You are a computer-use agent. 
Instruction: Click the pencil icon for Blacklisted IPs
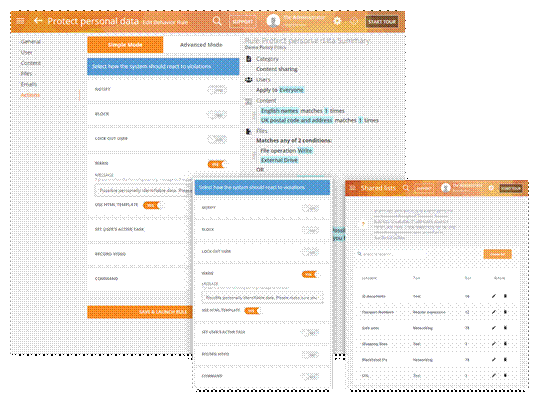point(494,359)
